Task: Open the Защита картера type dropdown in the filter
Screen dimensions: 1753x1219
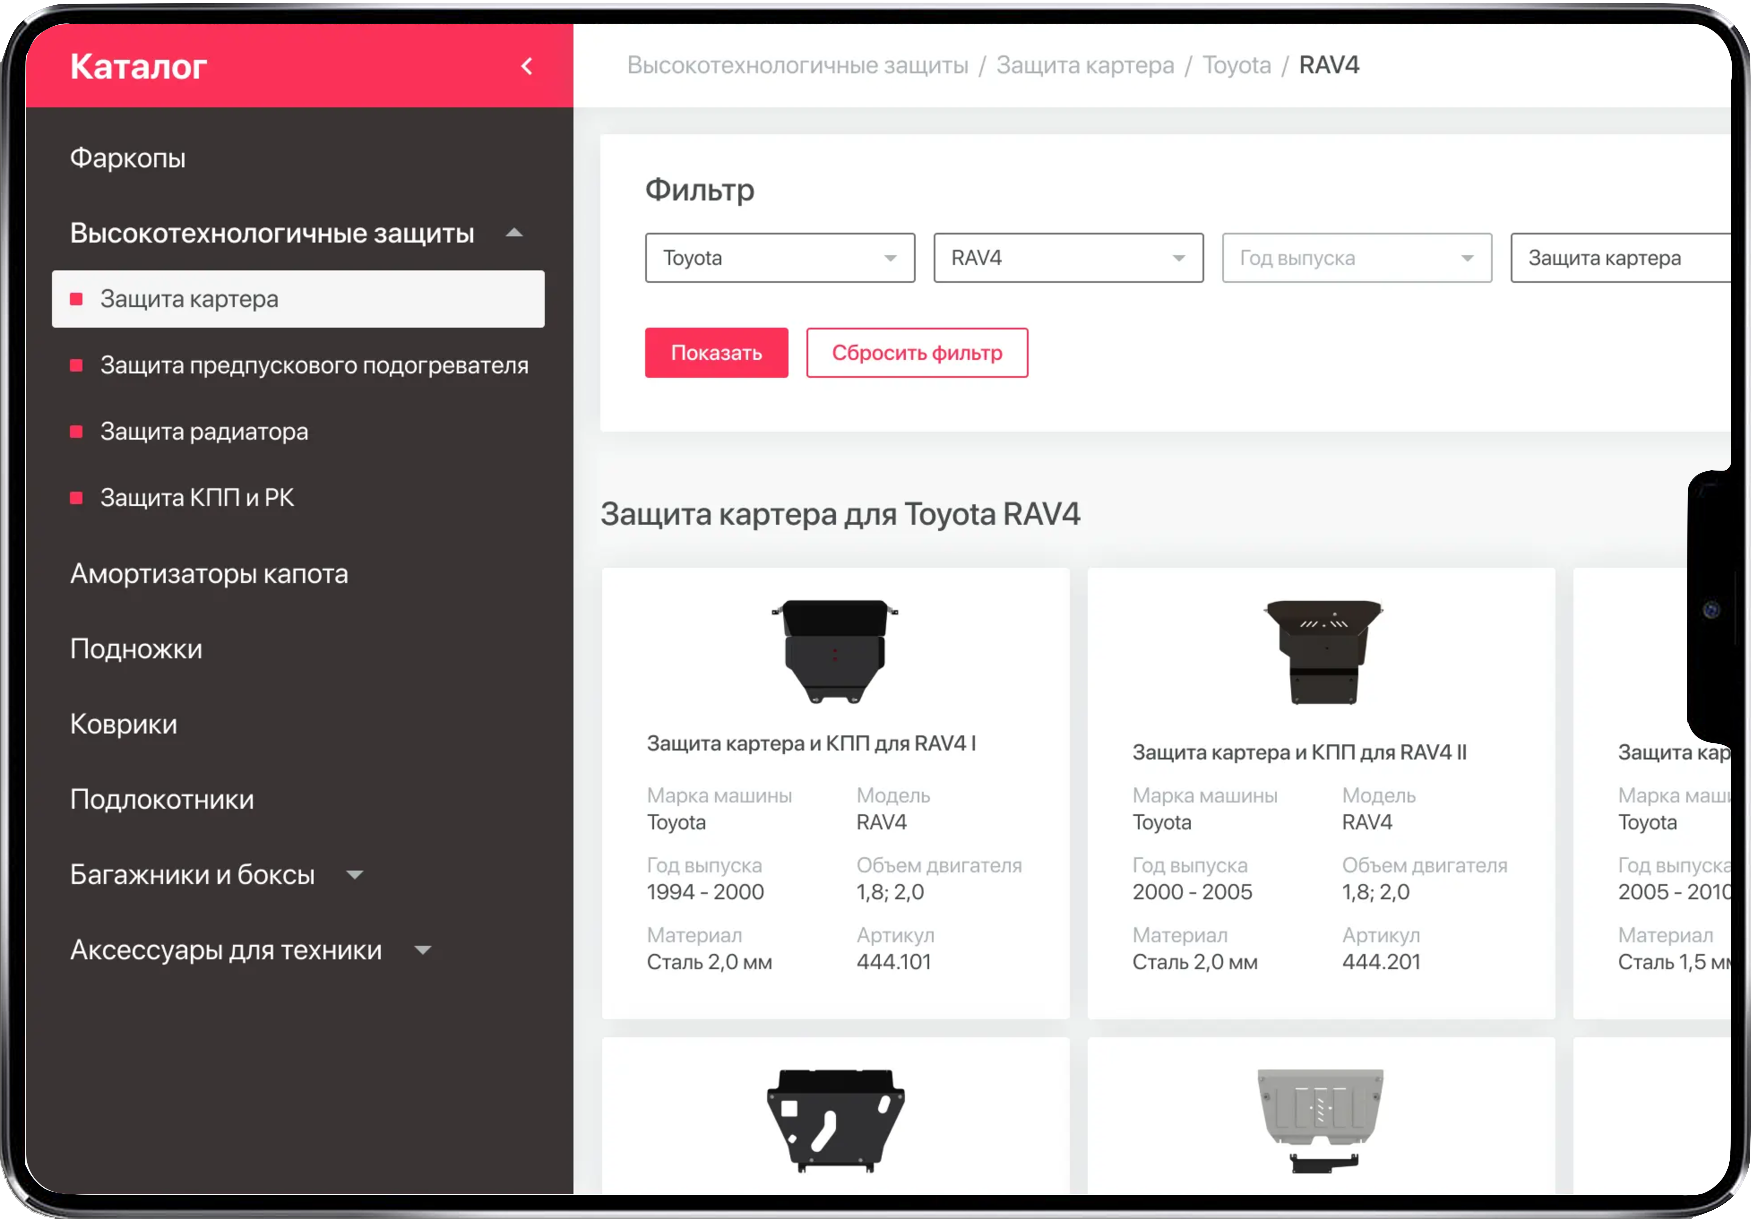Action: [x=1618, y=258]
